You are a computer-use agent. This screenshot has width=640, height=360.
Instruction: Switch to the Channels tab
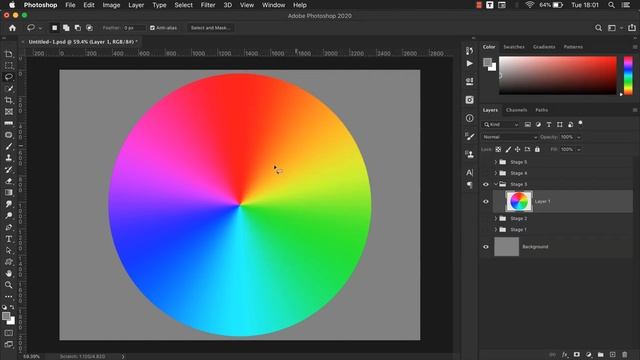pos(516,110)
